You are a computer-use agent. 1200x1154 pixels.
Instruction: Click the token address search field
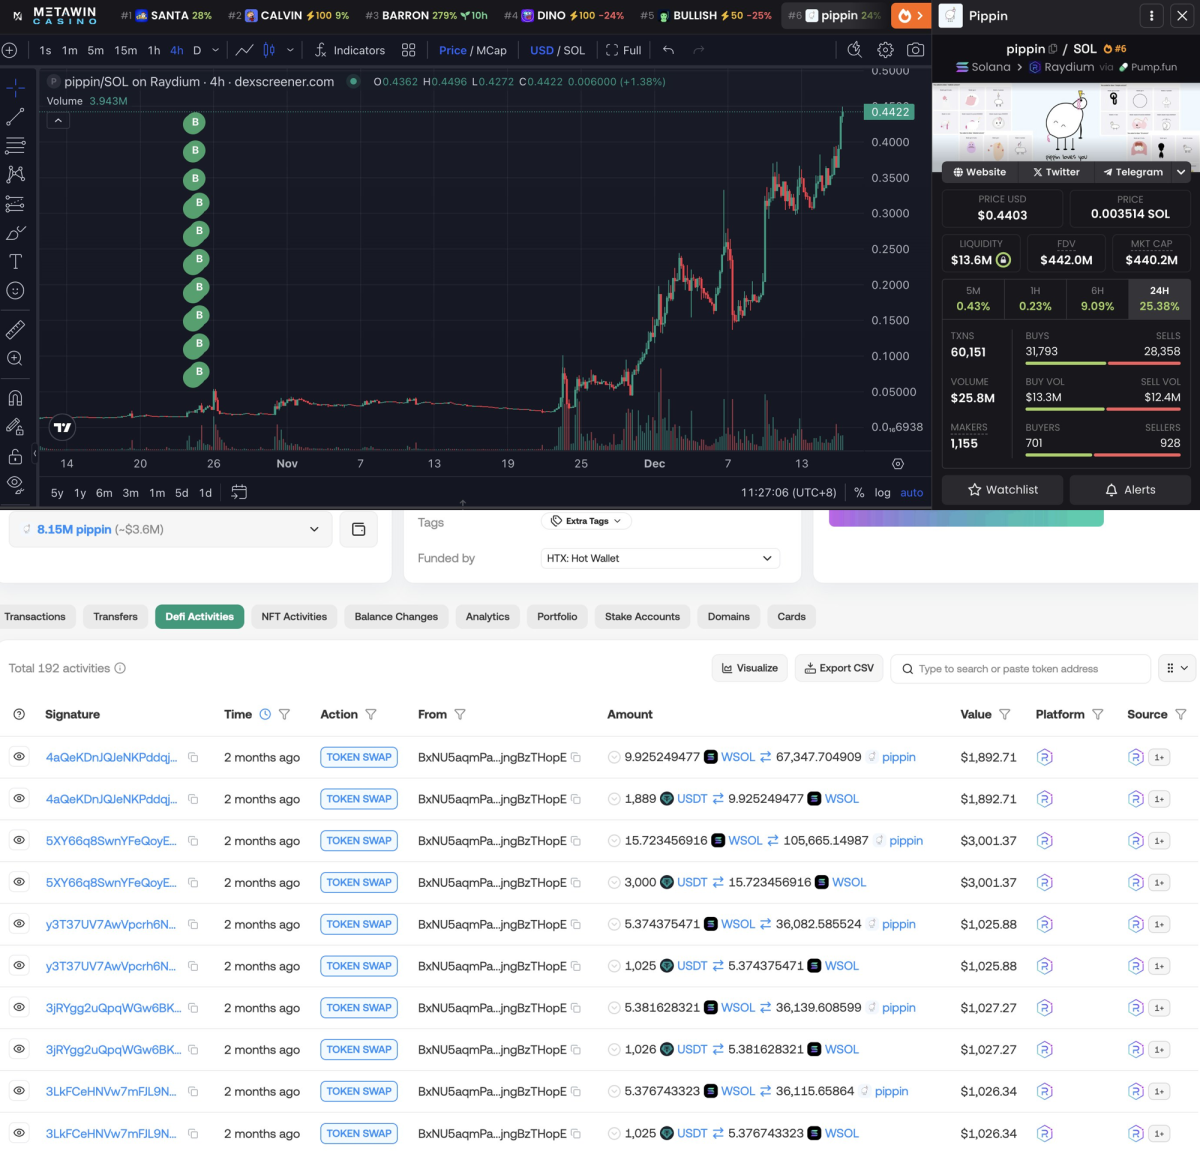coord(1020,669)
